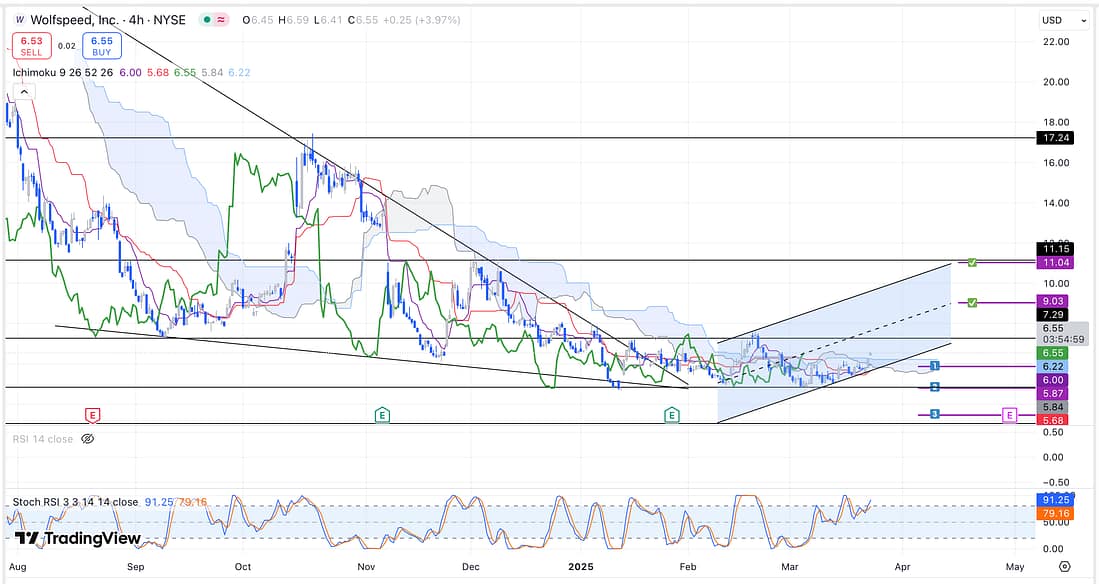Click the order marker labeled 1 at 6.22

[934, 367]
